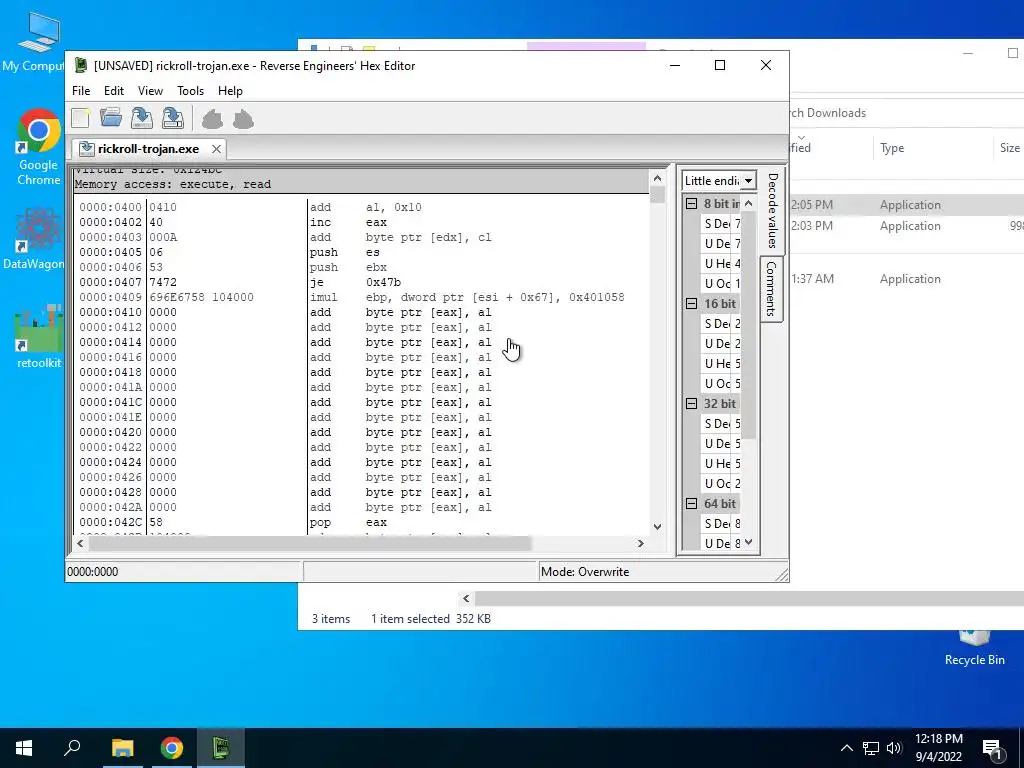Click the Open file folder icon
Screen dimensions: 1024x768
[111, 118]
